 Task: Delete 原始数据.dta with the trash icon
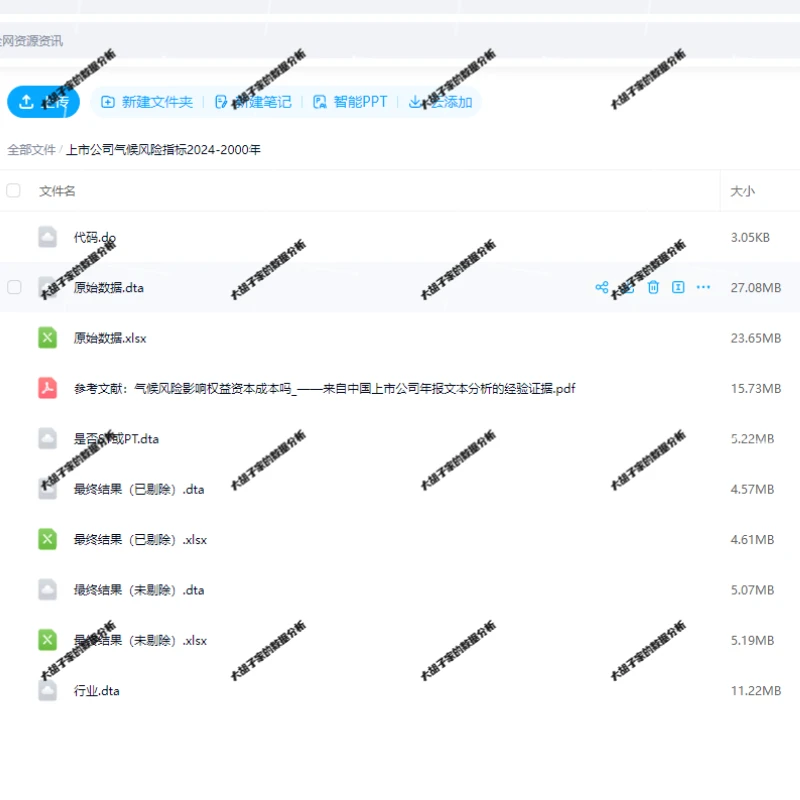coord(653,287)
